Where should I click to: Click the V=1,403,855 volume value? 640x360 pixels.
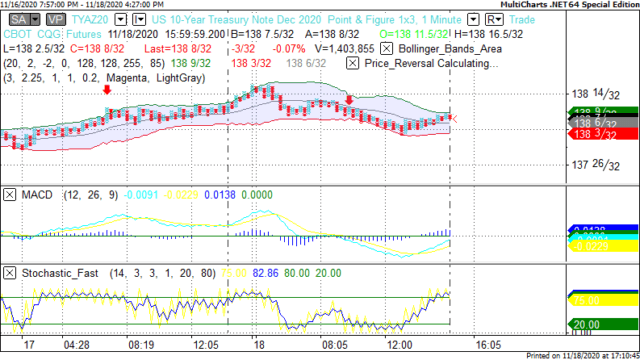click(344, 49)
